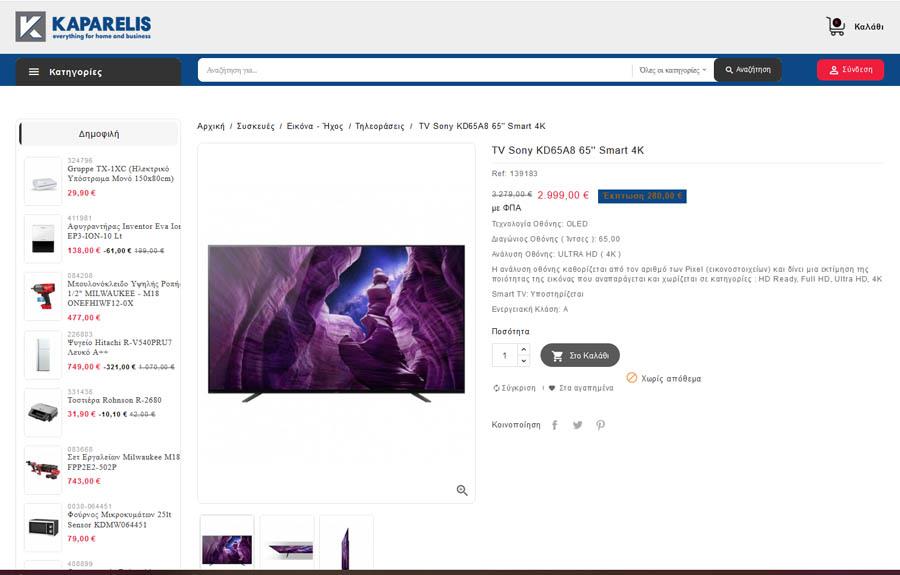Open the Κατηγορίες hamburger menu
The image size is (900, 575).
[x=98, y=72]
